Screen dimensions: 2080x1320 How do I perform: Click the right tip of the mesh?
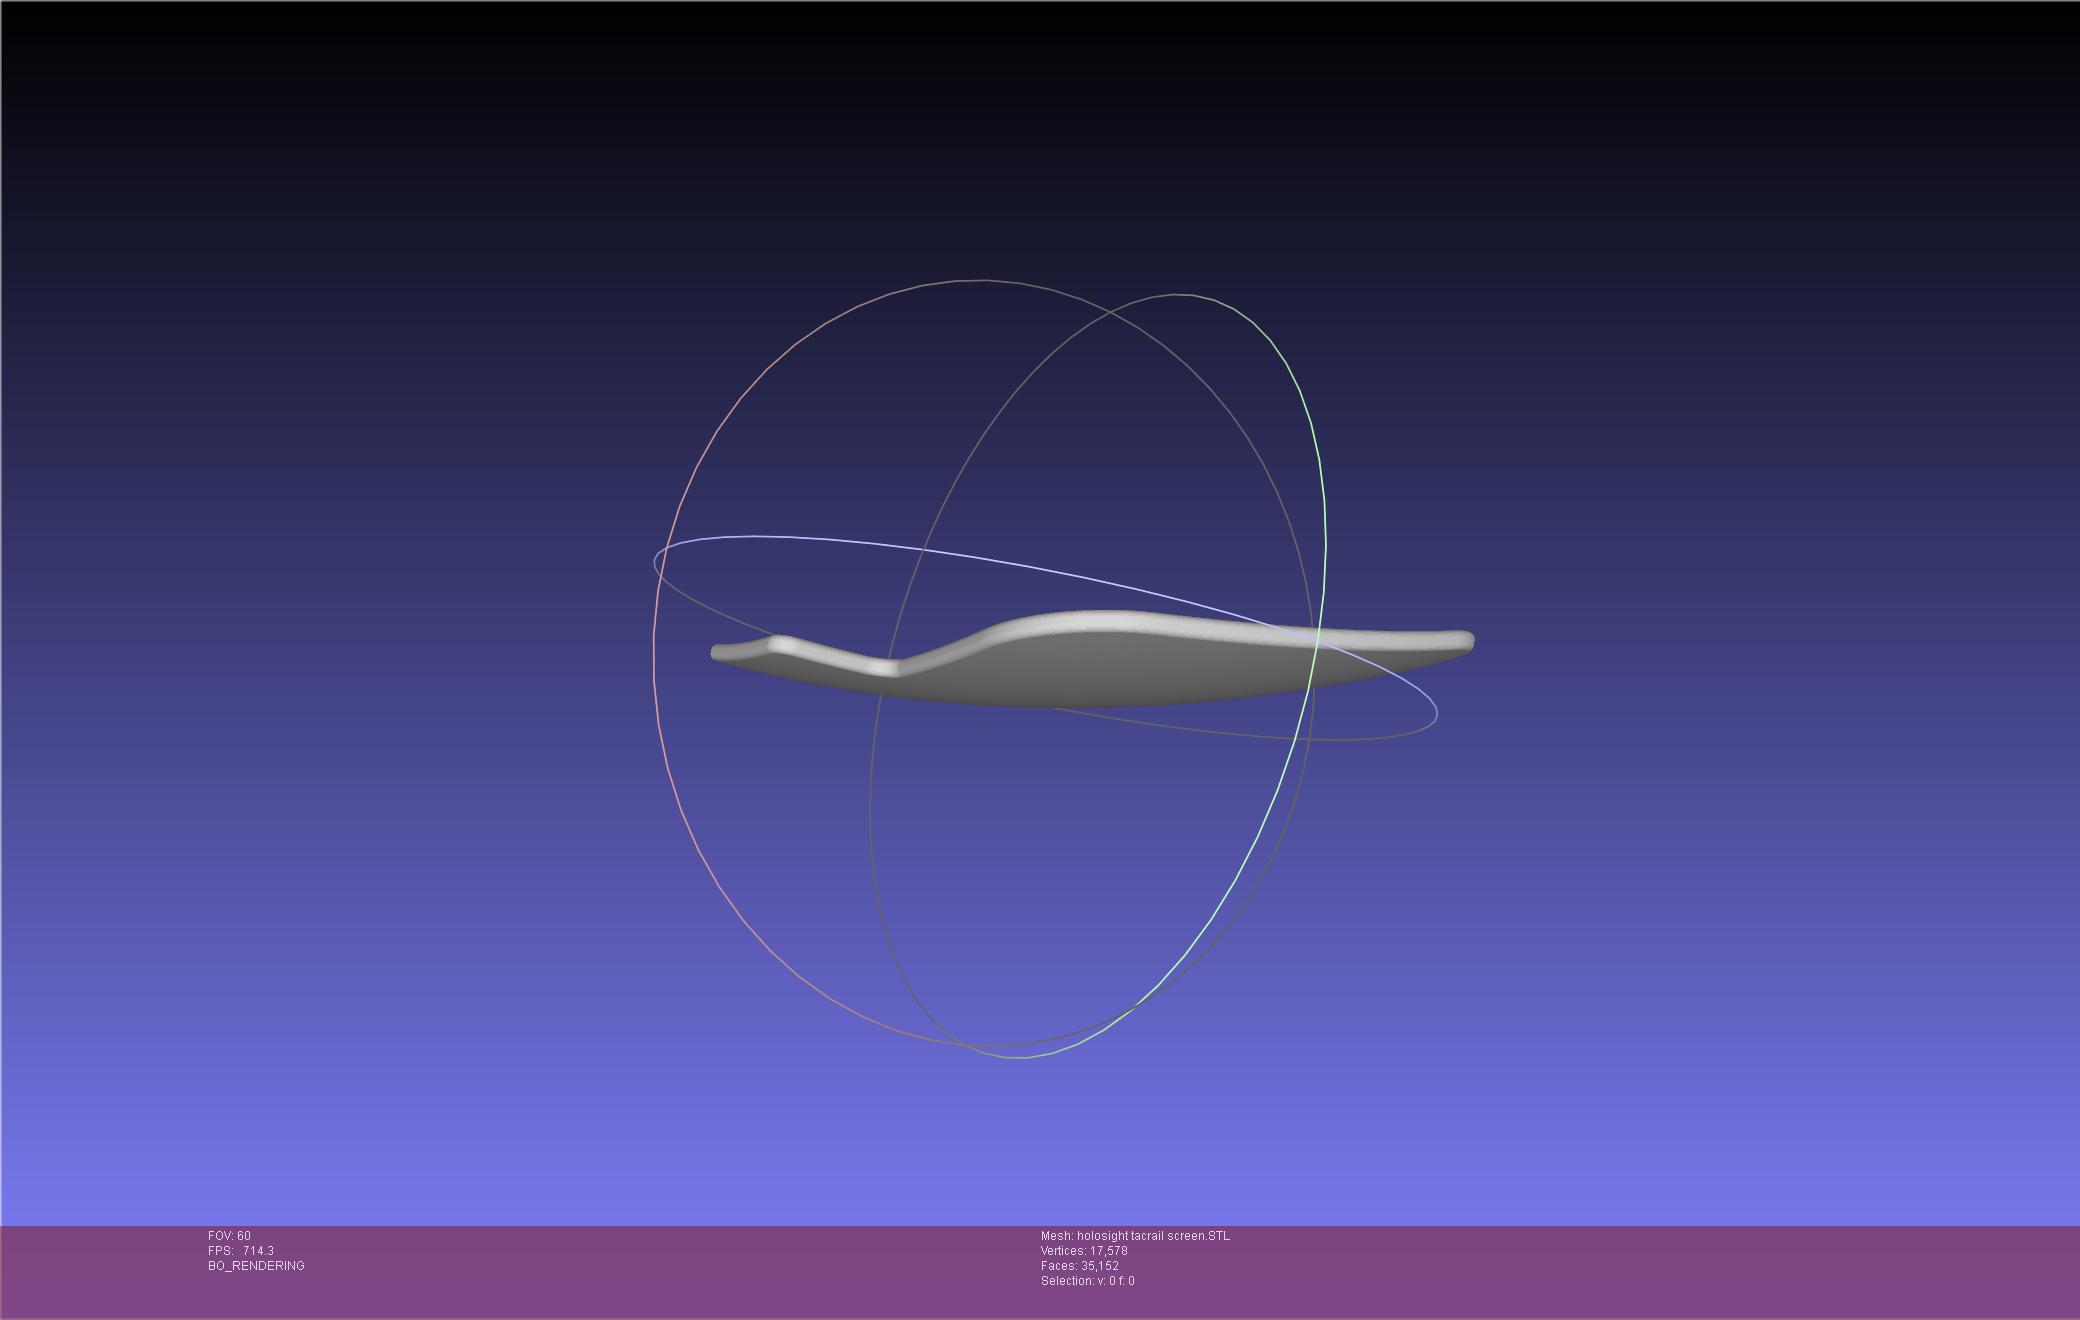[1466, 640]
